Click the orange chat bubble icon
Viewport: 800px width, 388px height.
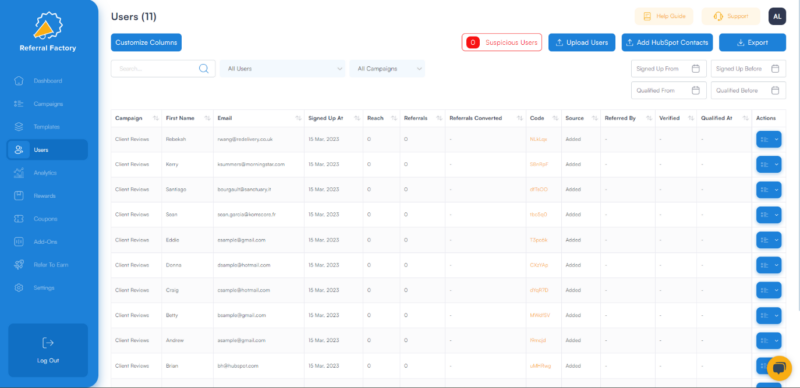click(779, 368)
